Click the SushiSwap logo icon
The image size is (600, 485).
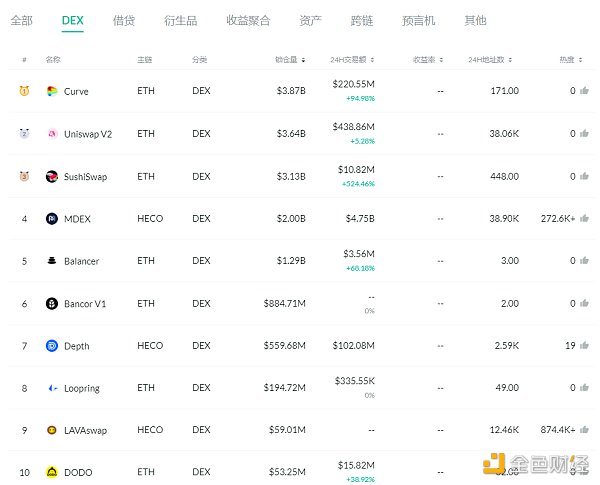click(x=51, y=176)
